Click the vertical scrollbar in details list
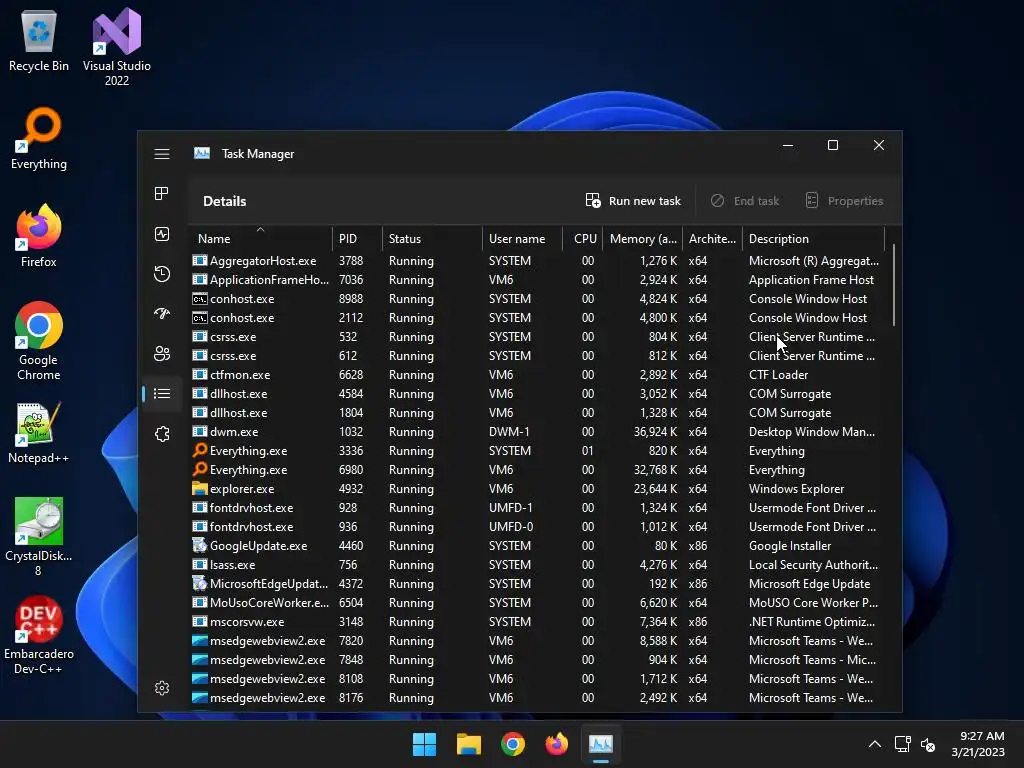This screenshot has height=768, width=1024. (x=894, y=285)
